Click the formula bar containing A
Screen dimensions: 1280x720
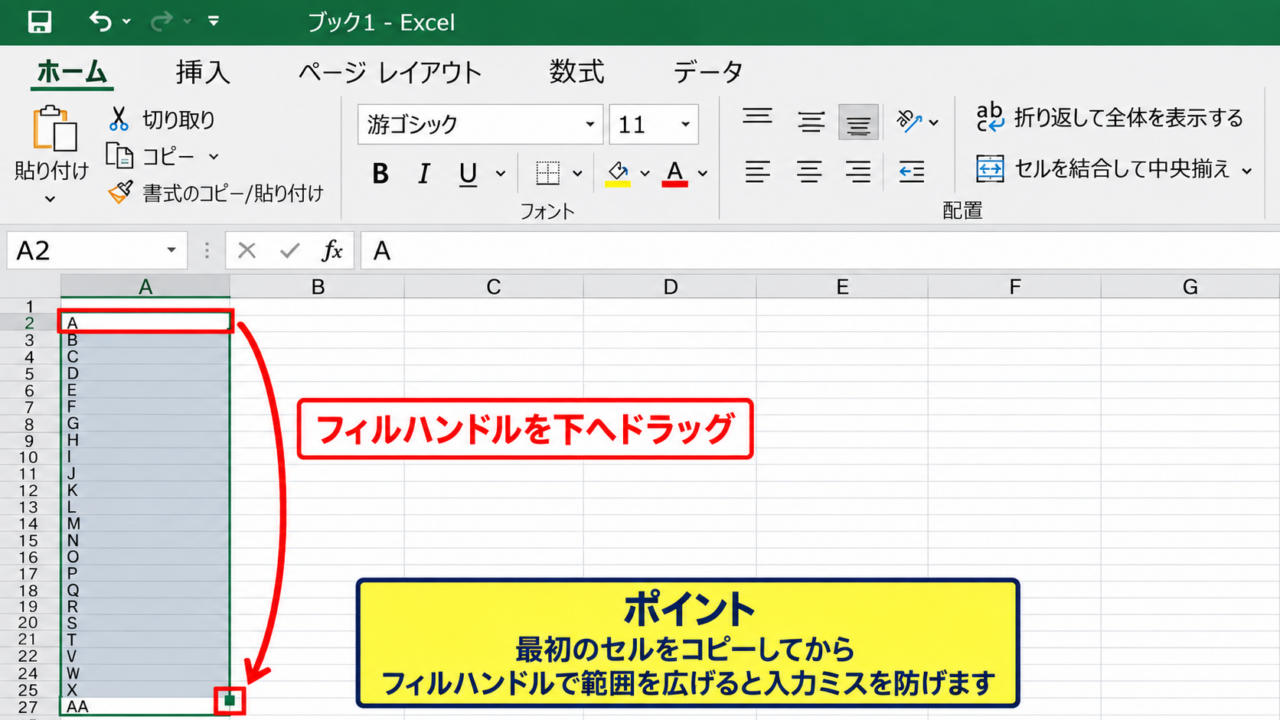(820, 250)
